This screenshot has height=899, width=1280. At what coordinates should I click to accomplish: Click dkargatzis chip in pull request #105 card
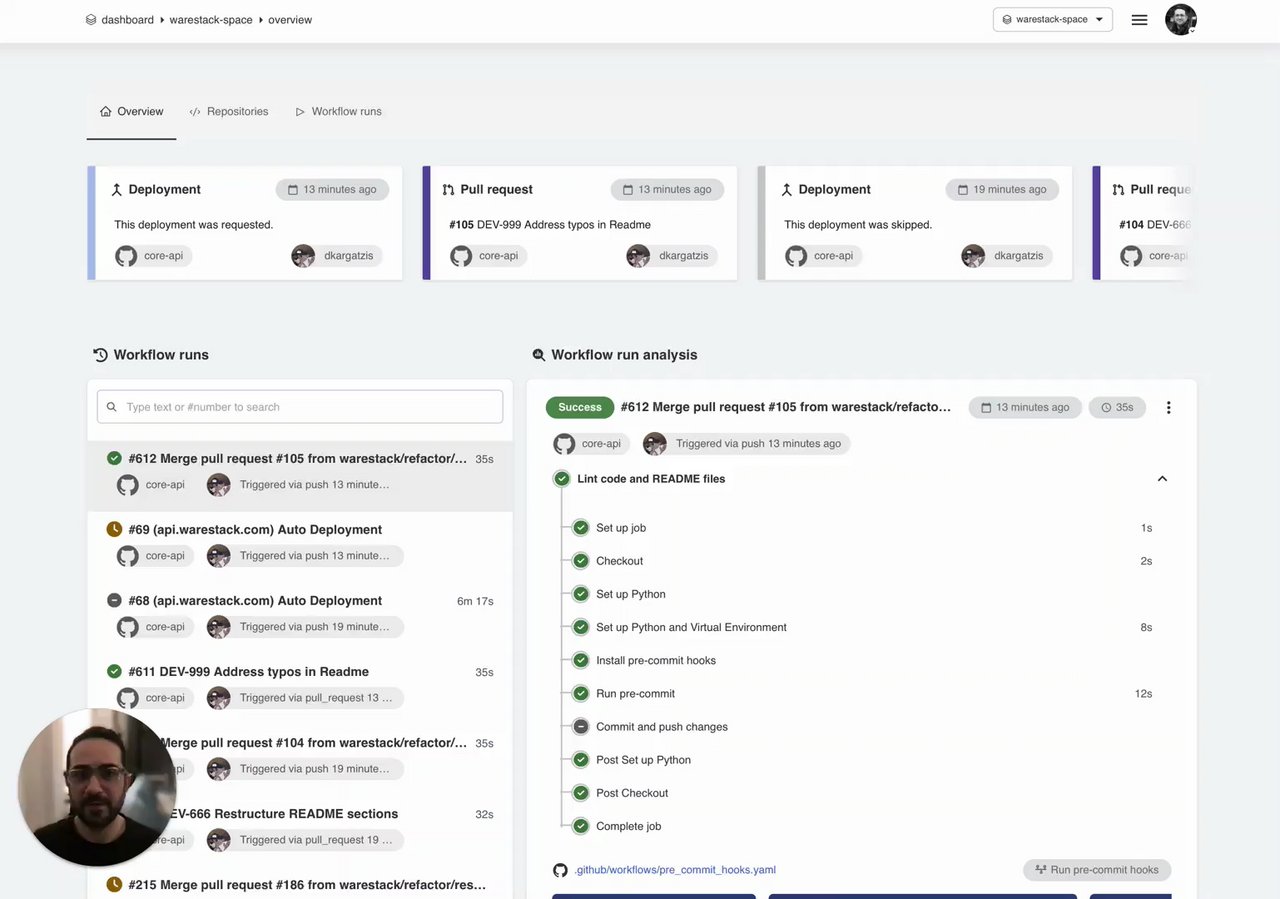672,256
